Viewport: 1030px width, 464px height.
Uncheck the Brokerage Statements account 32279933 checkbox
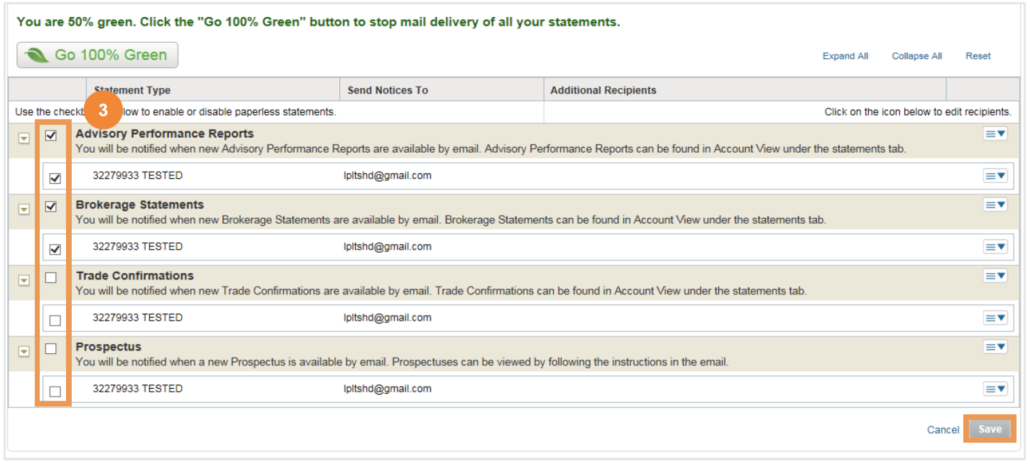click(55, 250)
